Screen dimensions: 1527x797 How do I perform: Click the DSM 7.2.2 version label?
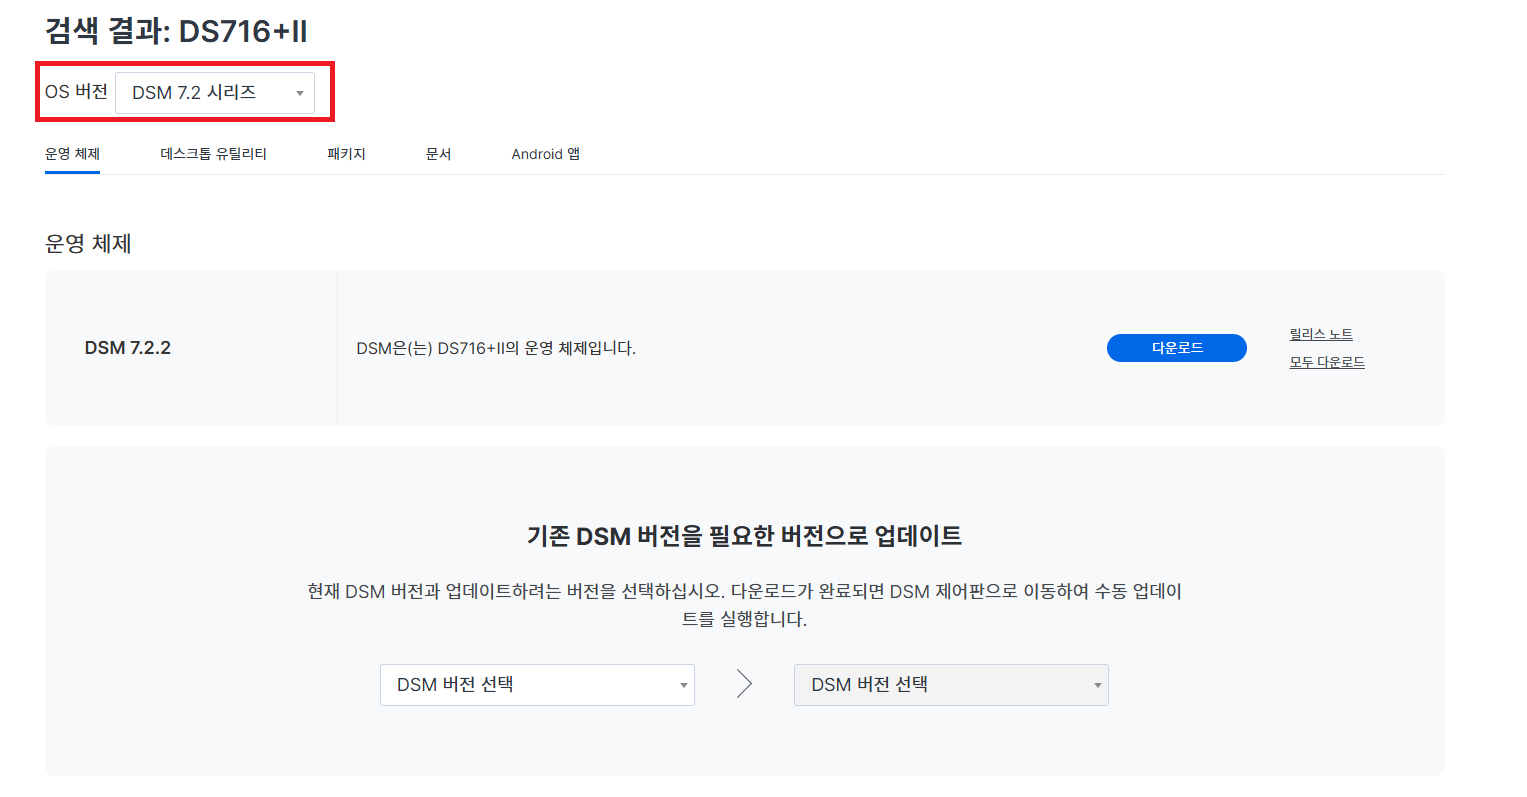(128, 348)
